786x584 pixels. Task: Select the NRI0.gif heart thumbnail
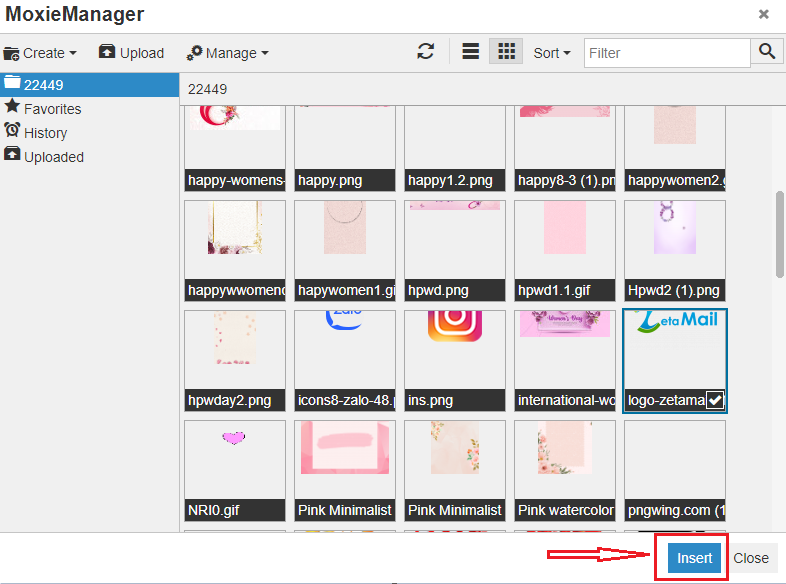click(x=235, y=471)
